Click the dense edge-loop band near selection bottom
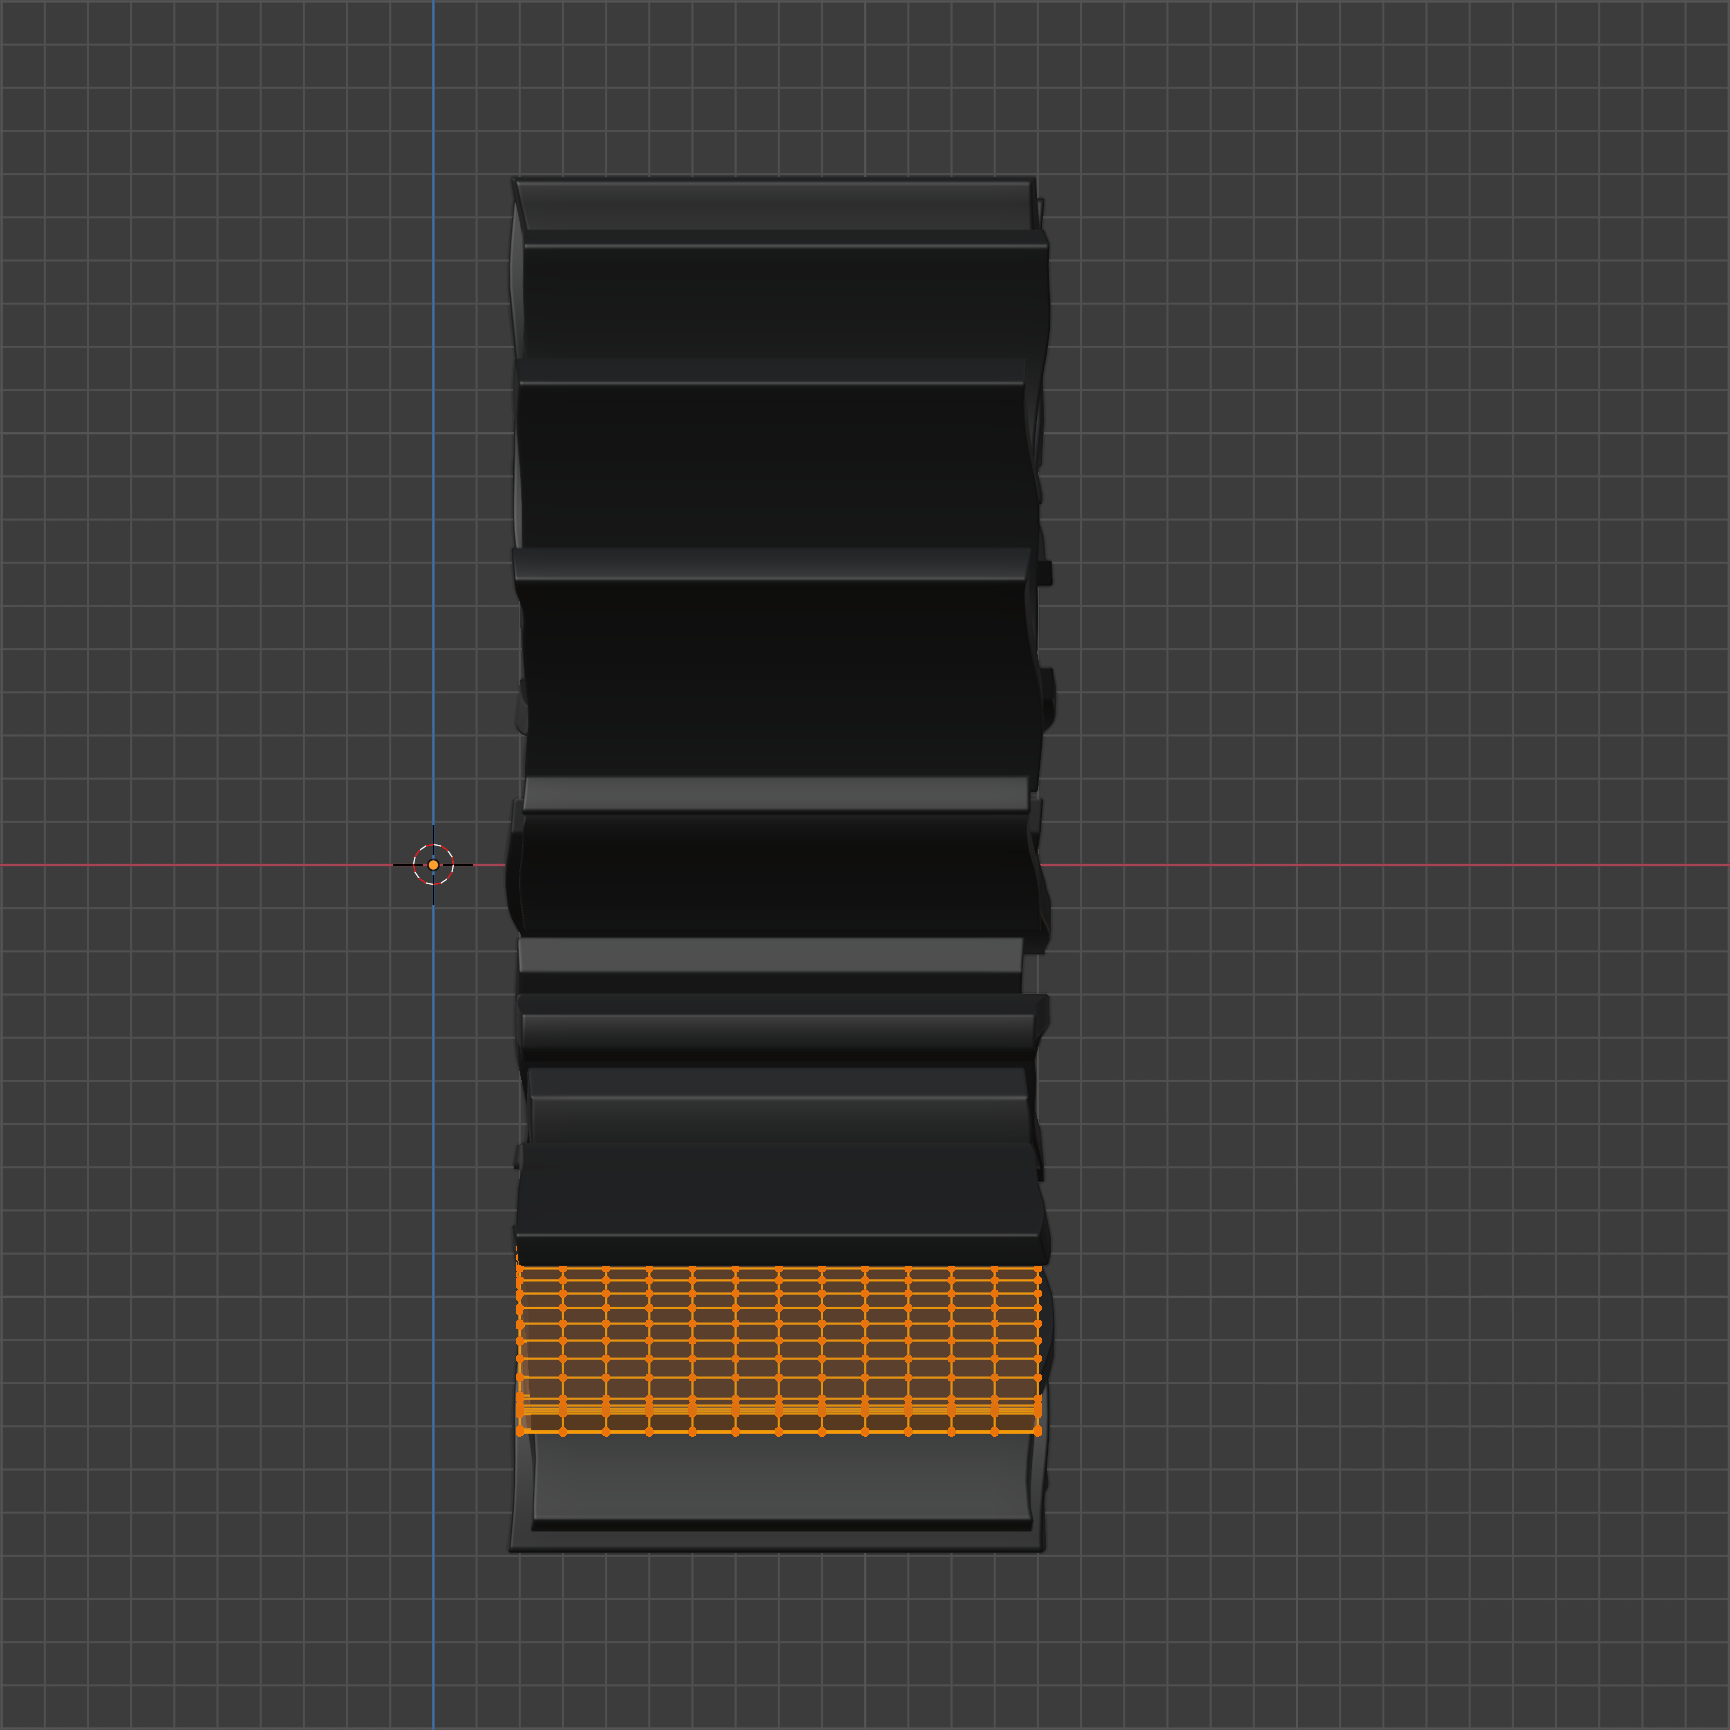The height and width of the screenshot is (1730, 1730). (778, 1409)
